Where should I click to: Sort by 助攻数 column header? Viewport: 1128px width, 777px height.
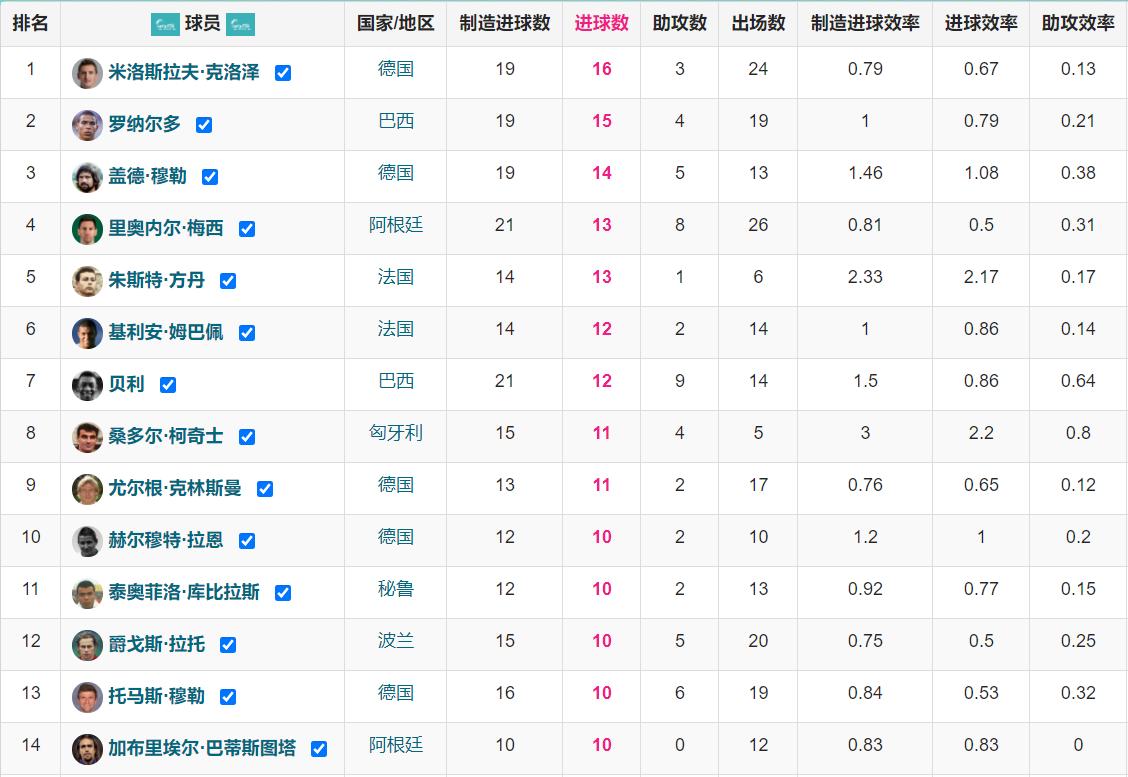click(679, 23)
